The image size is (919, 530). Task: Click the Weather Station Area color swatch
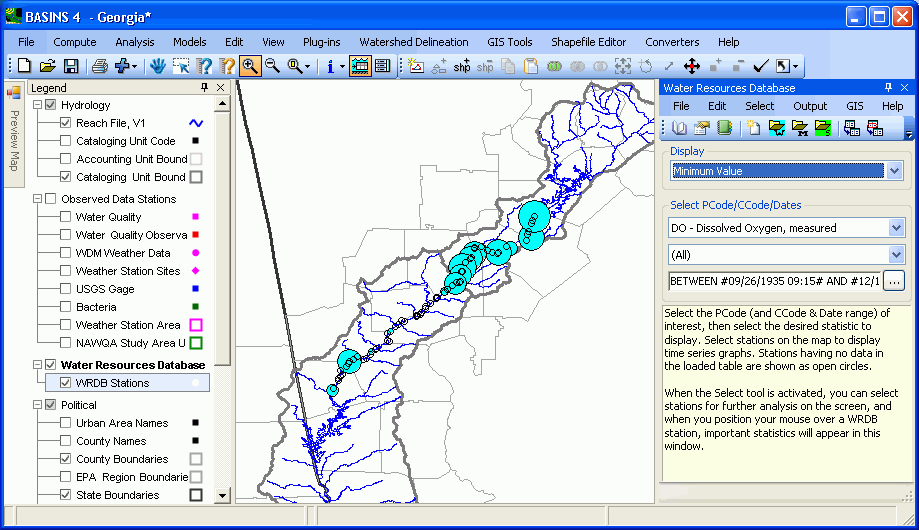click(x=196, y=325)
